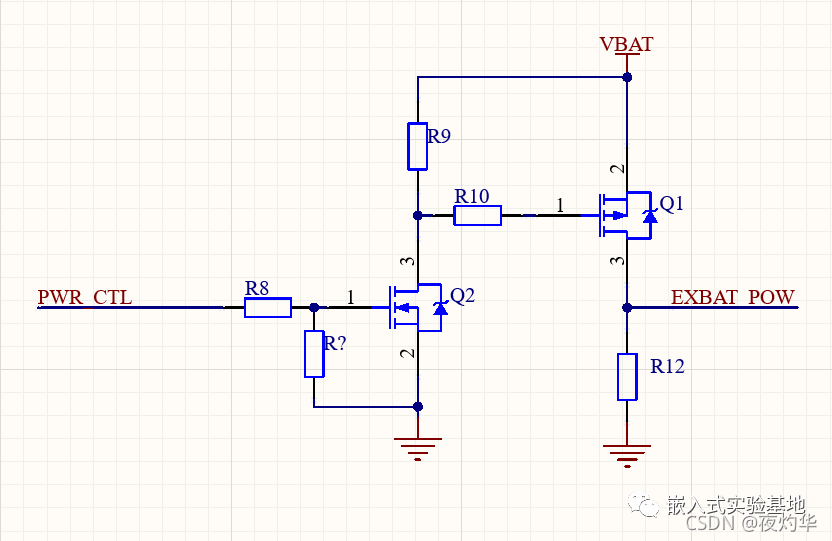Select the R9 designator text
The width and height of the screenshot is (832, 541).
[439, 136]
